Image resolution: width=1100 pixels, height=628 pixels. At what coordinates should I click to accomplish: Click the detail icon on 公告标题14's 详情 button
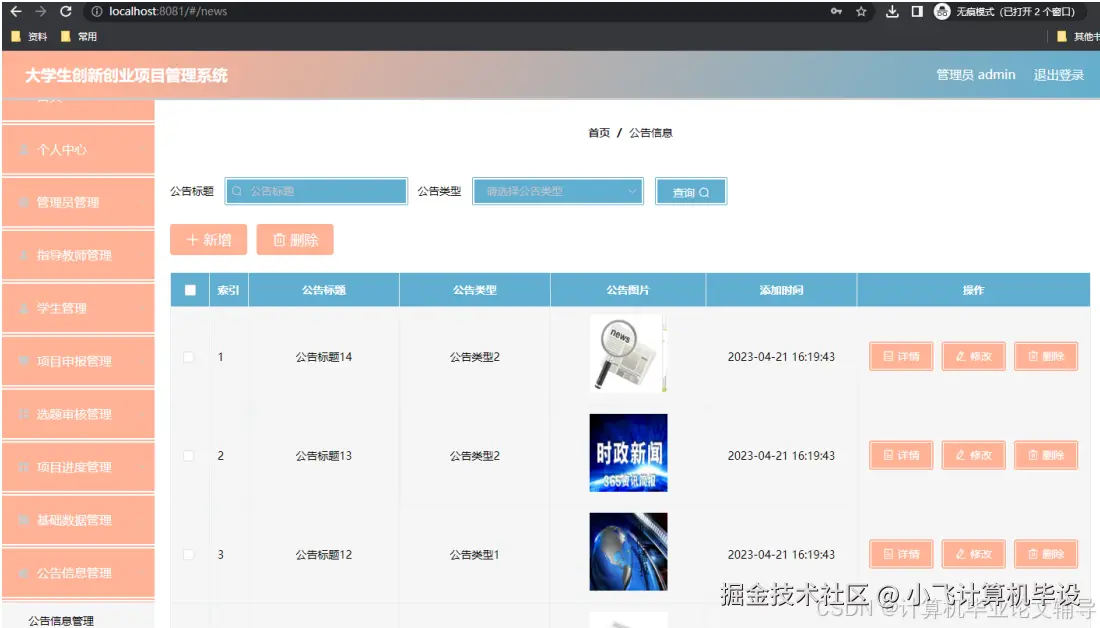888,356
